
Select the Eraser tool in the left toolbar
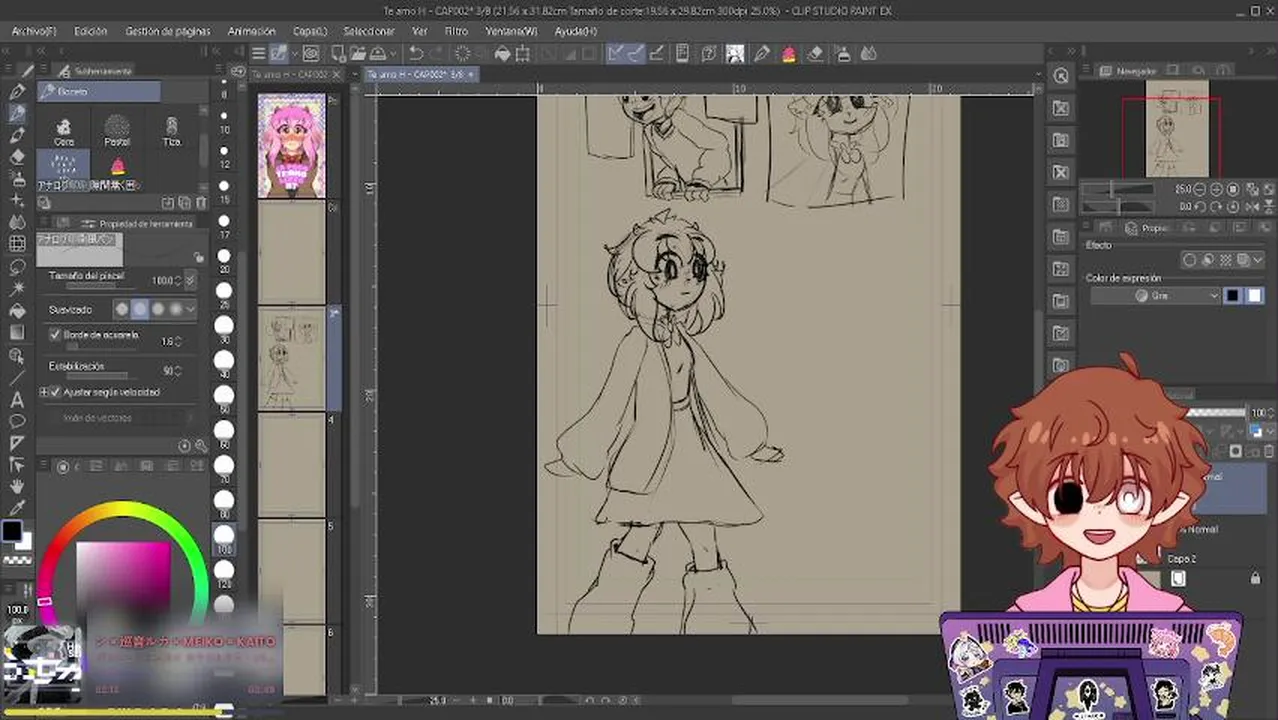tap(17, 157)
